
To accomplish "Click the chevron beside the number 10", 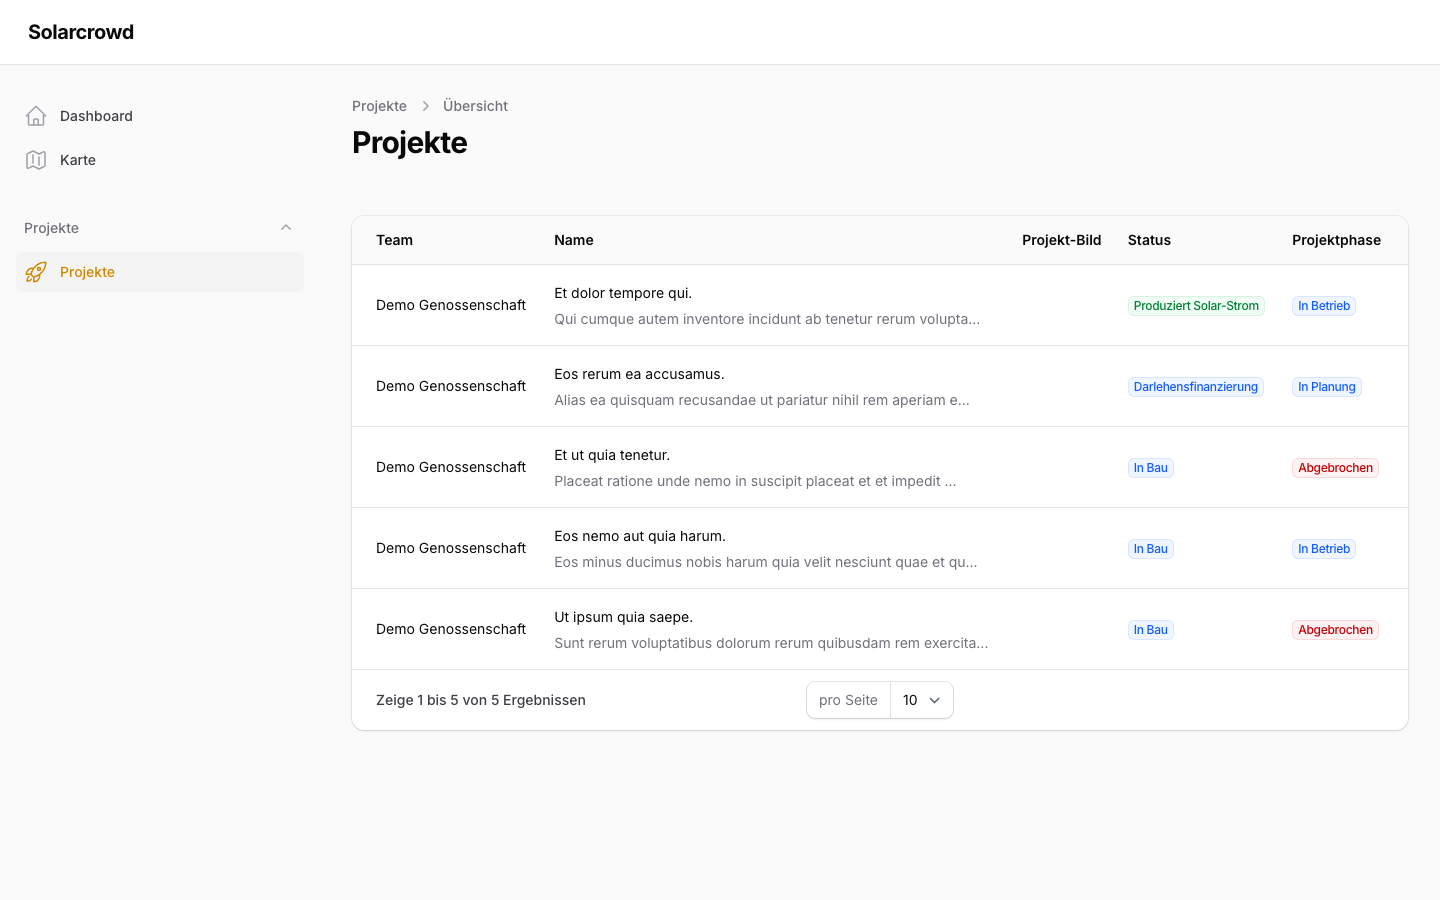I will (936, 700).
